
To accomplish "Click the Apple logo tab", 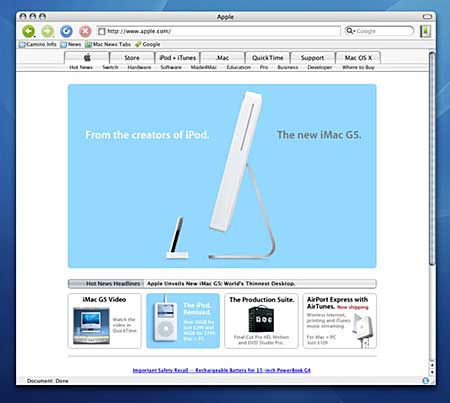I will pyautogui.click(x=87, y=58).
